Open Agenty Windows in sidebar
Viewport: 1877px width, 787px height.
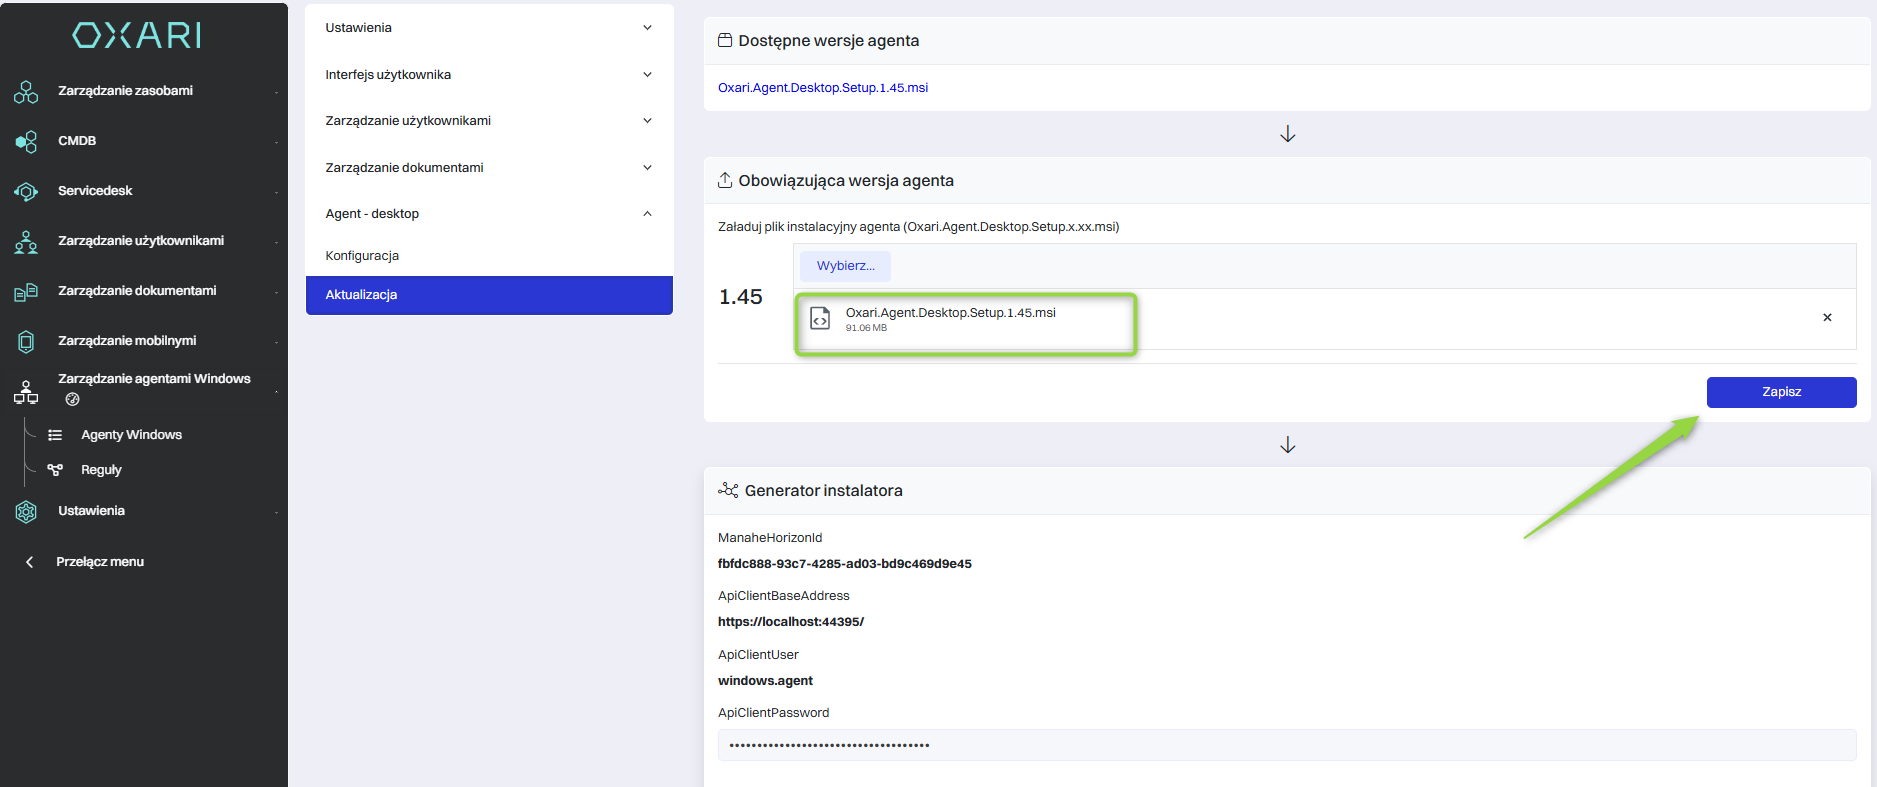pos(131,435)
